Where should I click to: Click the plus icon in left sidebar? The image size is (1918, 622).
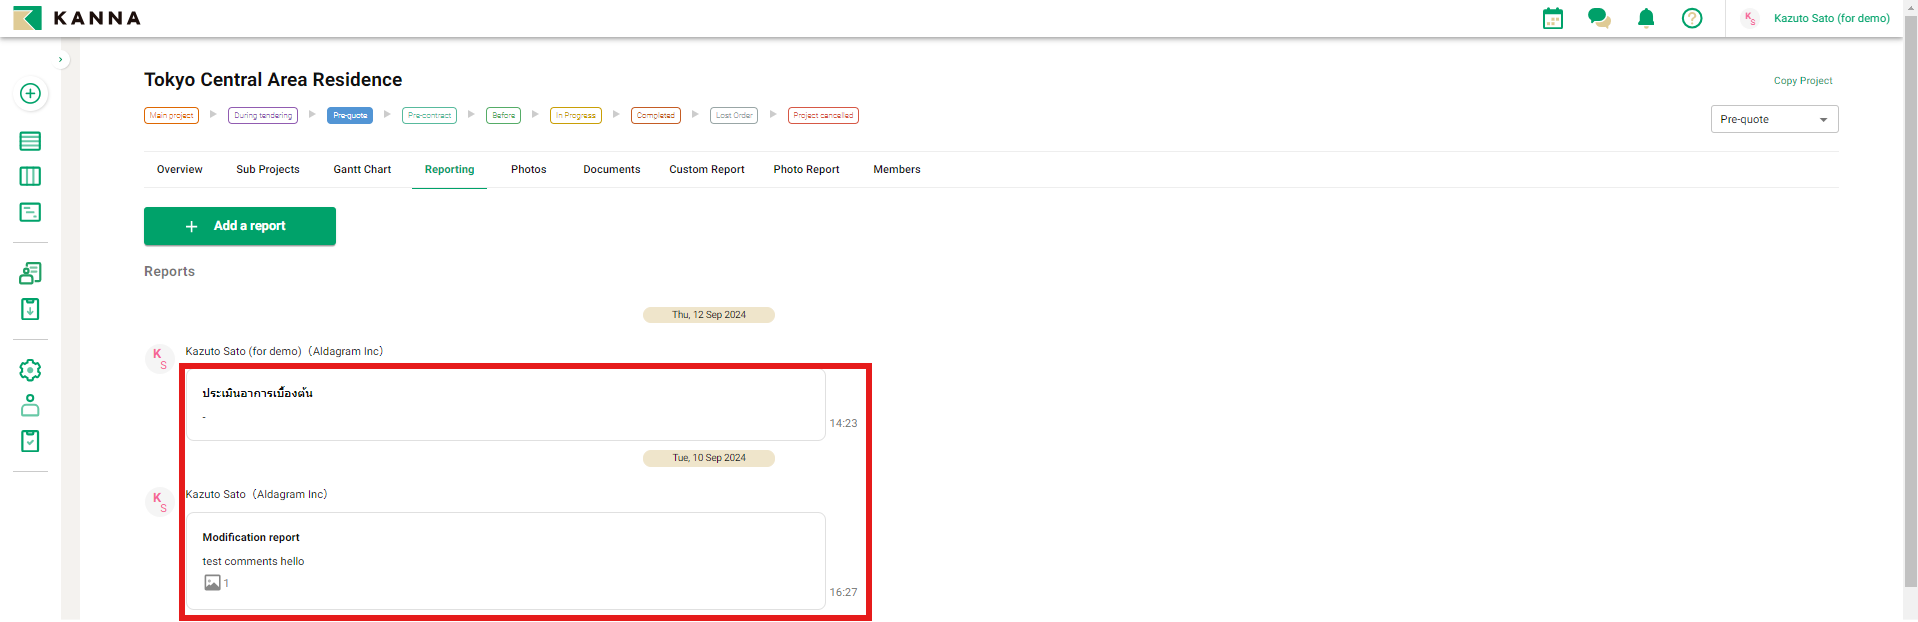coord(30,94)
